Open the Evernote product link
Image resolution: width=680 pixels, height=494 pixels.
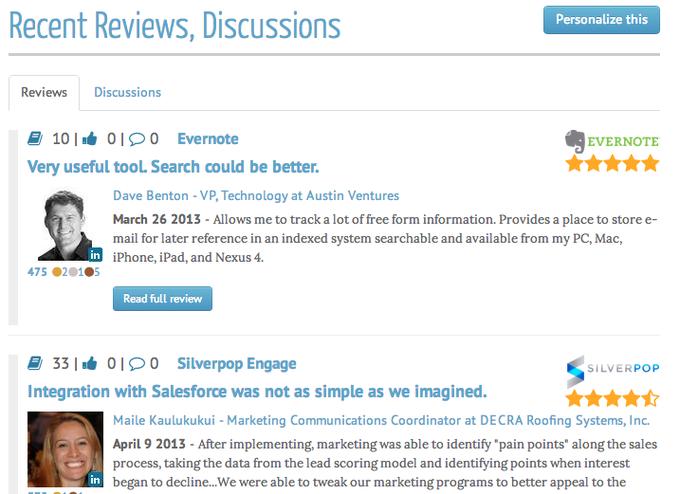[208, 139]
